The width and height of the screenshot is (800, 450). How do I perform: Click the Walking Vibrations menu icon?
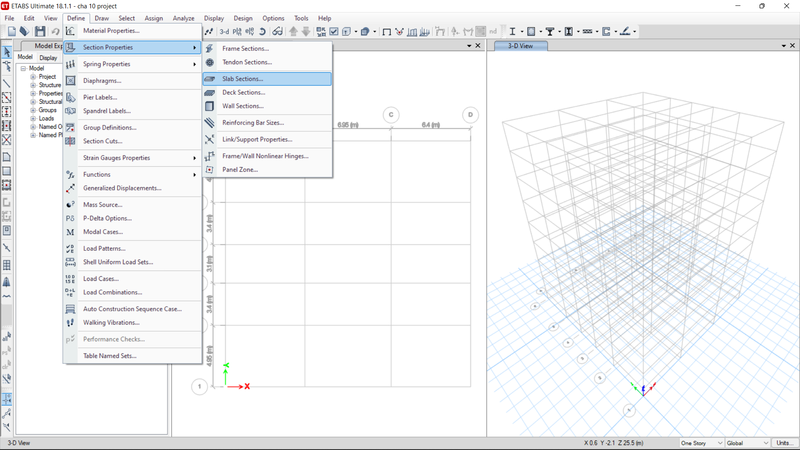coord(70,322)
